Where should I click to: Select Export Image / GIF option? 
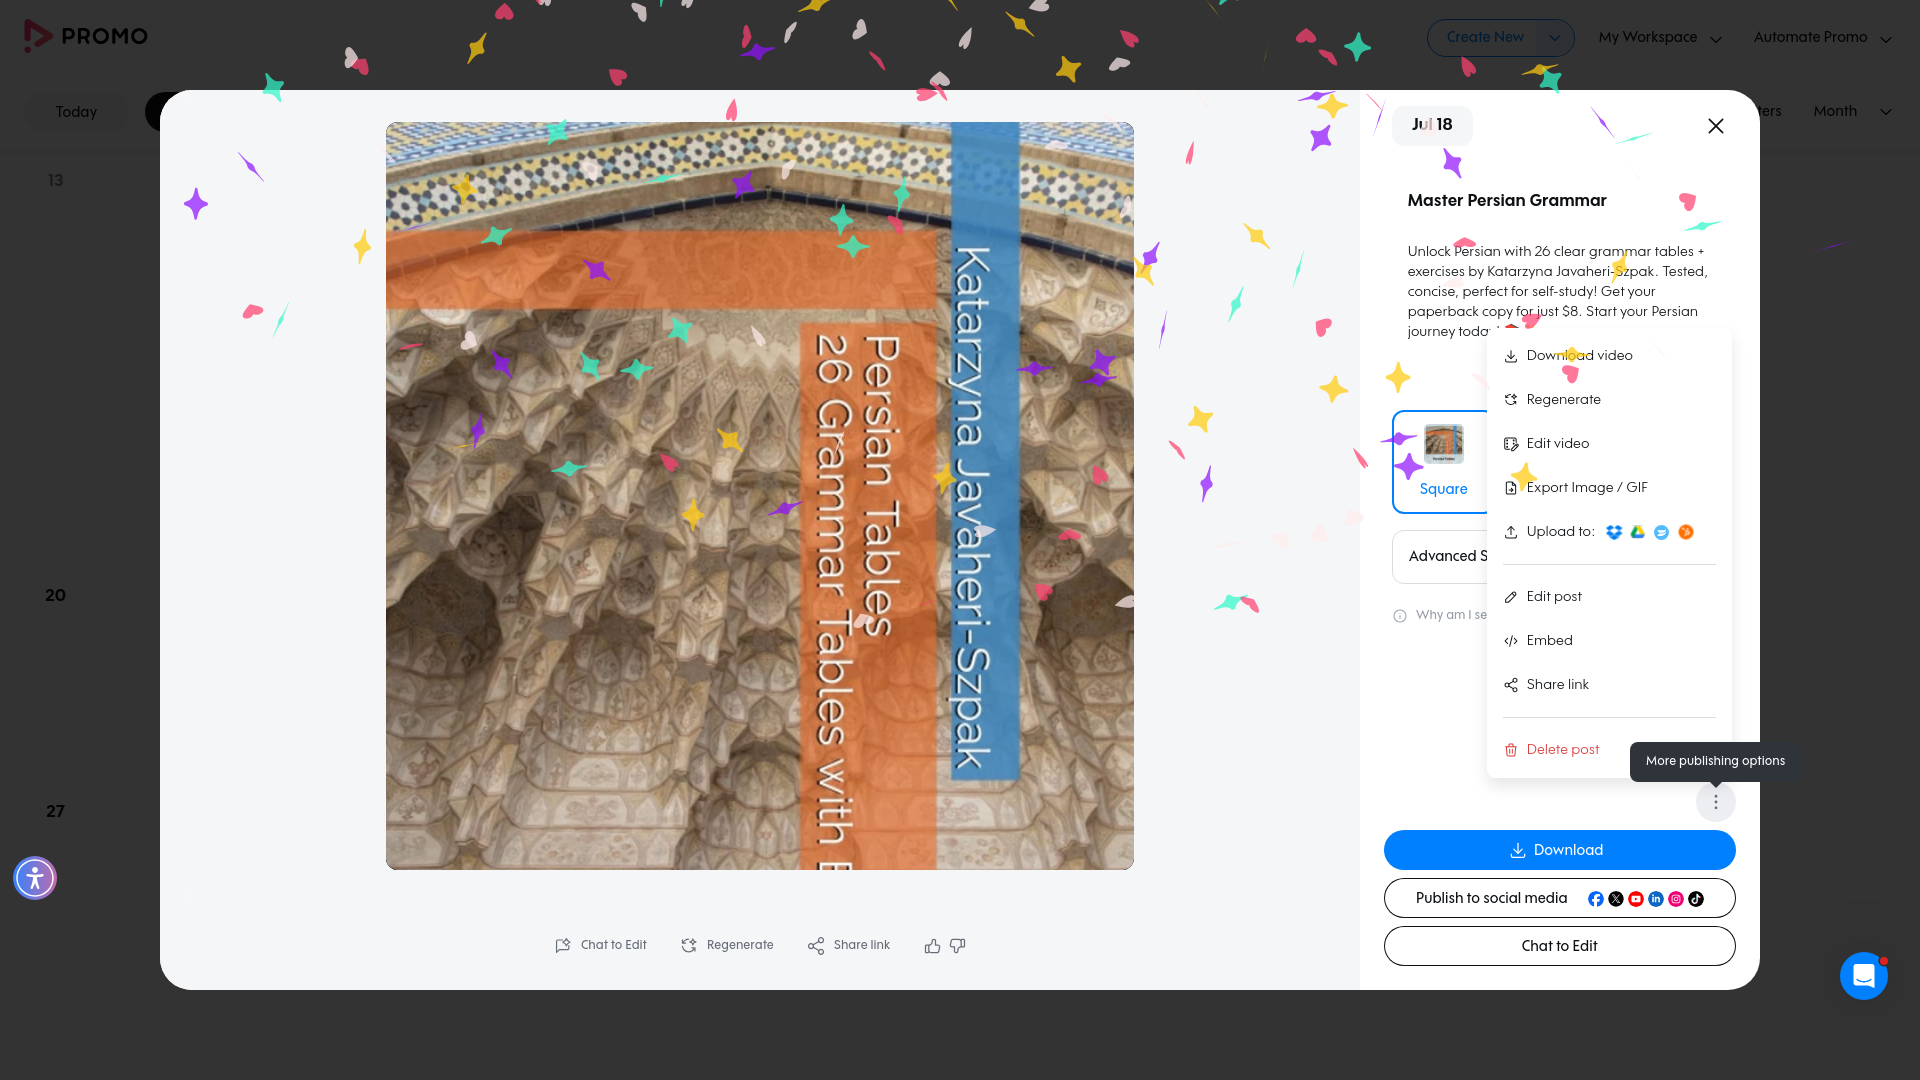[x=1609, y=488]
